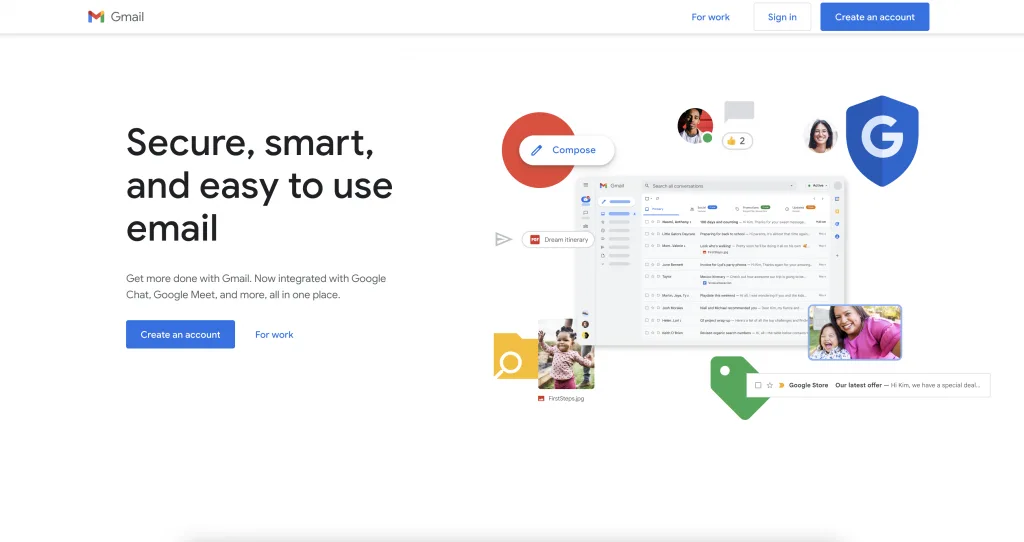Click the yellow folder search icon
Image resolution: width=1024 pixels, height=542 pixels.
click(515, 356)
